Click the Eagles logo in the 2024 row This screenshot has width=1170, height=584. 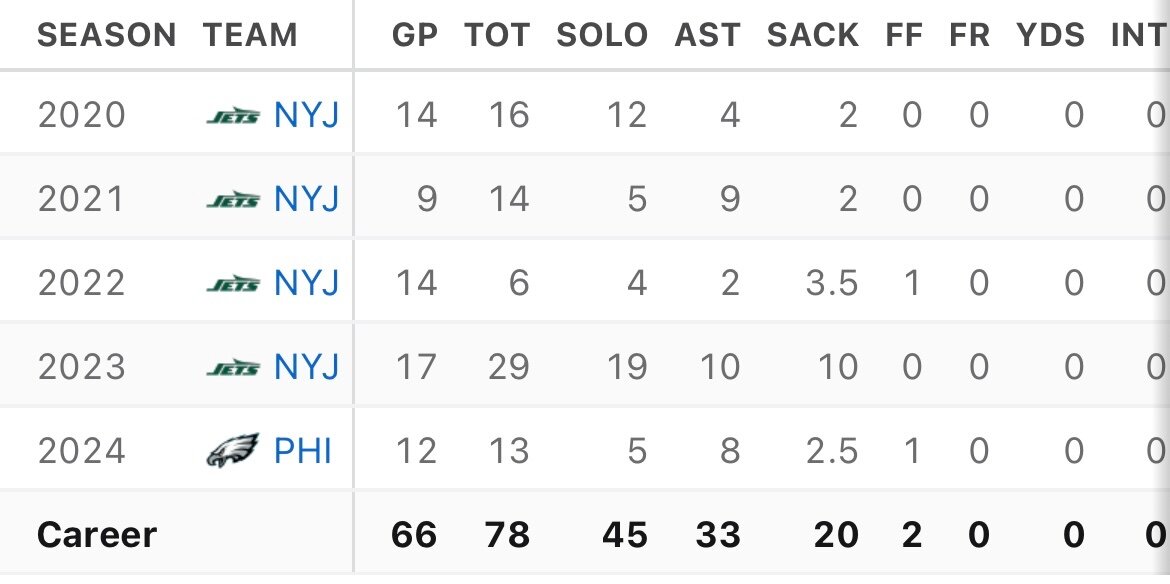(233, 451)
